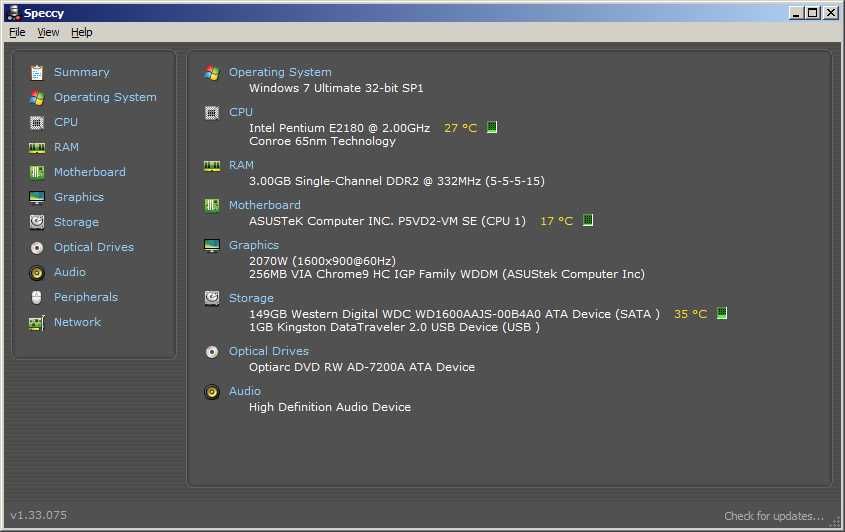Select Peripherals in the sidebar

pyautogui.click(x=86, y=297)
